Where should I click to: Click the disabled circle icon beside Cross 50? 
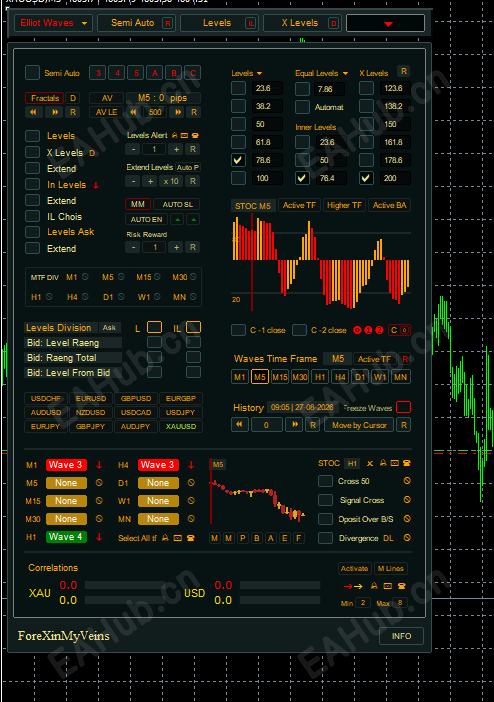point(407,481)
